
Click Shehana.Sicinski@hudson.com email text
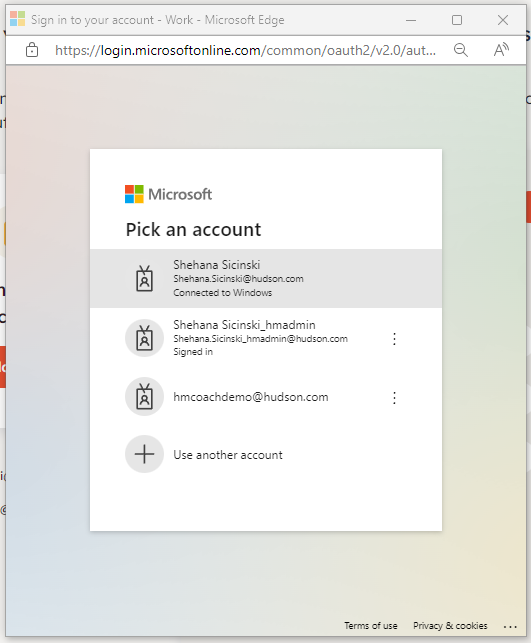tap(238, 279)
